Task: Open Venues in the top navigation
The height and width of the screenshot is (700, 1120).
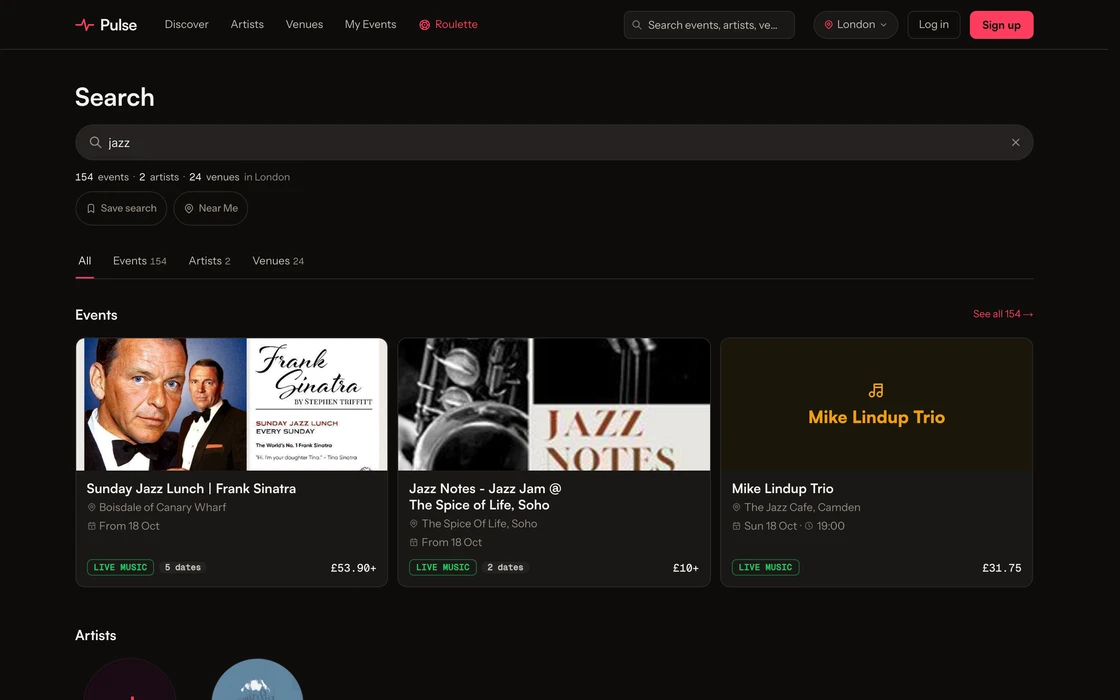Action: (304, 24)
